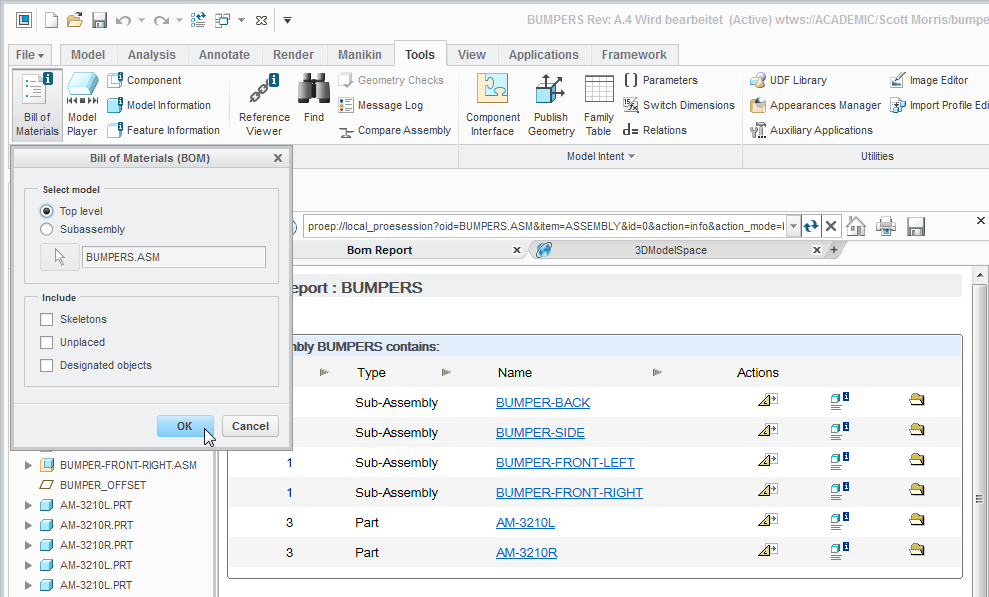Click Compare Assembly tool

pyautogui.click(x=395, y=130)
